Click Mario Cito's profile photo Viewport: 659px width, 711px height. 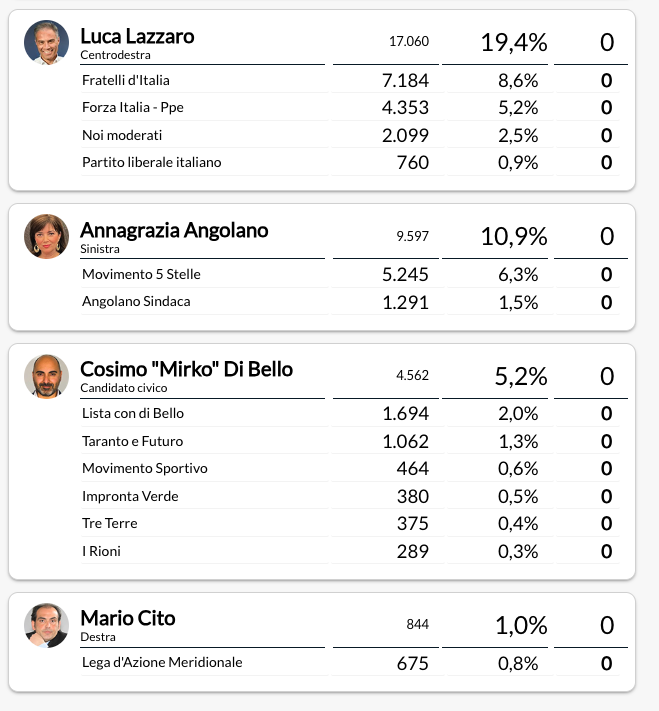click(46, 625)
